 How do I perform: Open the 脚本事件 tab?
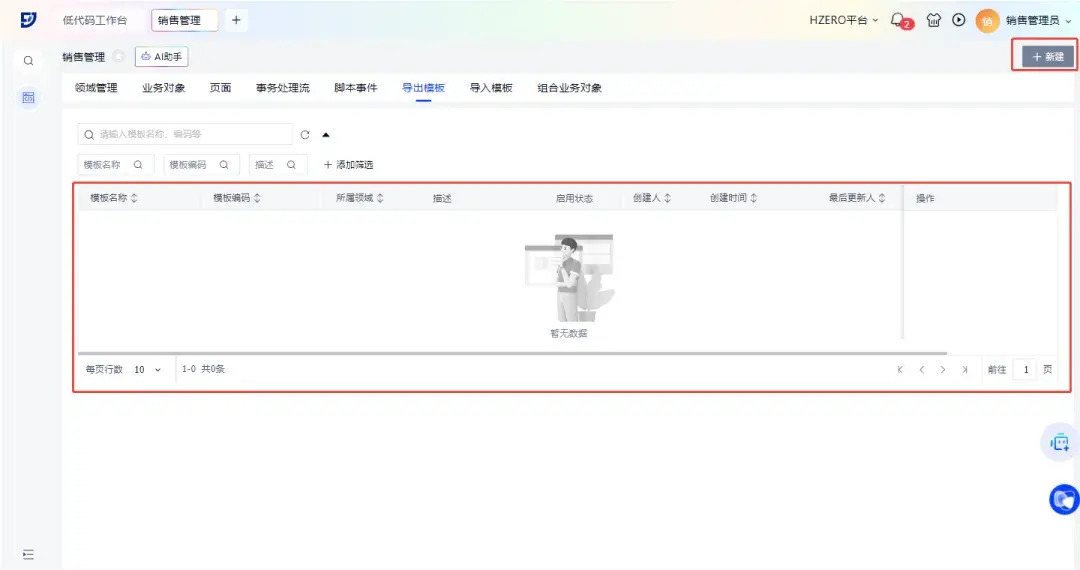pos(355,87)
